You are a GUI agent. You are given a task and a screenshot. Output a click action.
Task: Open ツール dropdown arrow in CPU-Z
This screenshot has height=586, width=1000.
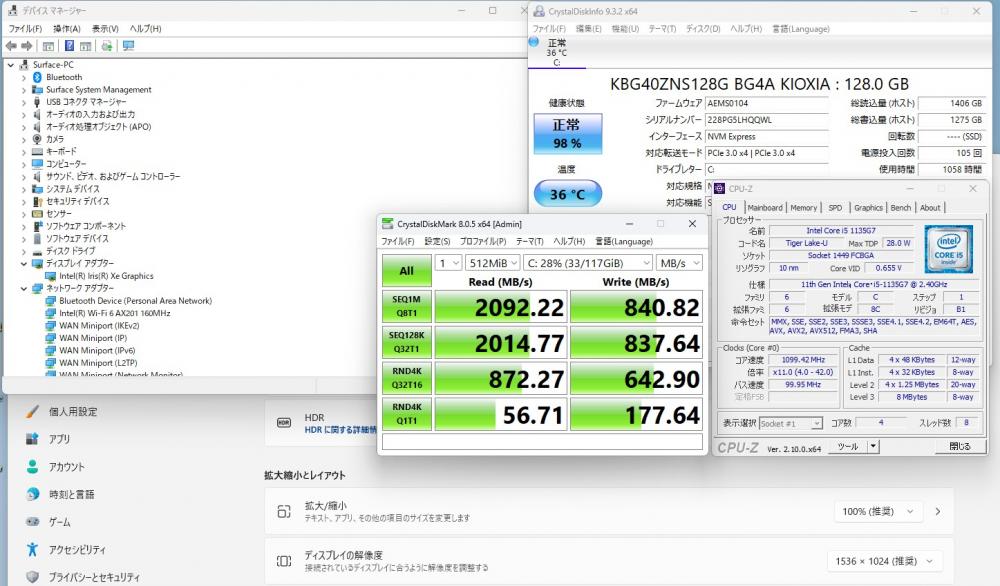873,446
